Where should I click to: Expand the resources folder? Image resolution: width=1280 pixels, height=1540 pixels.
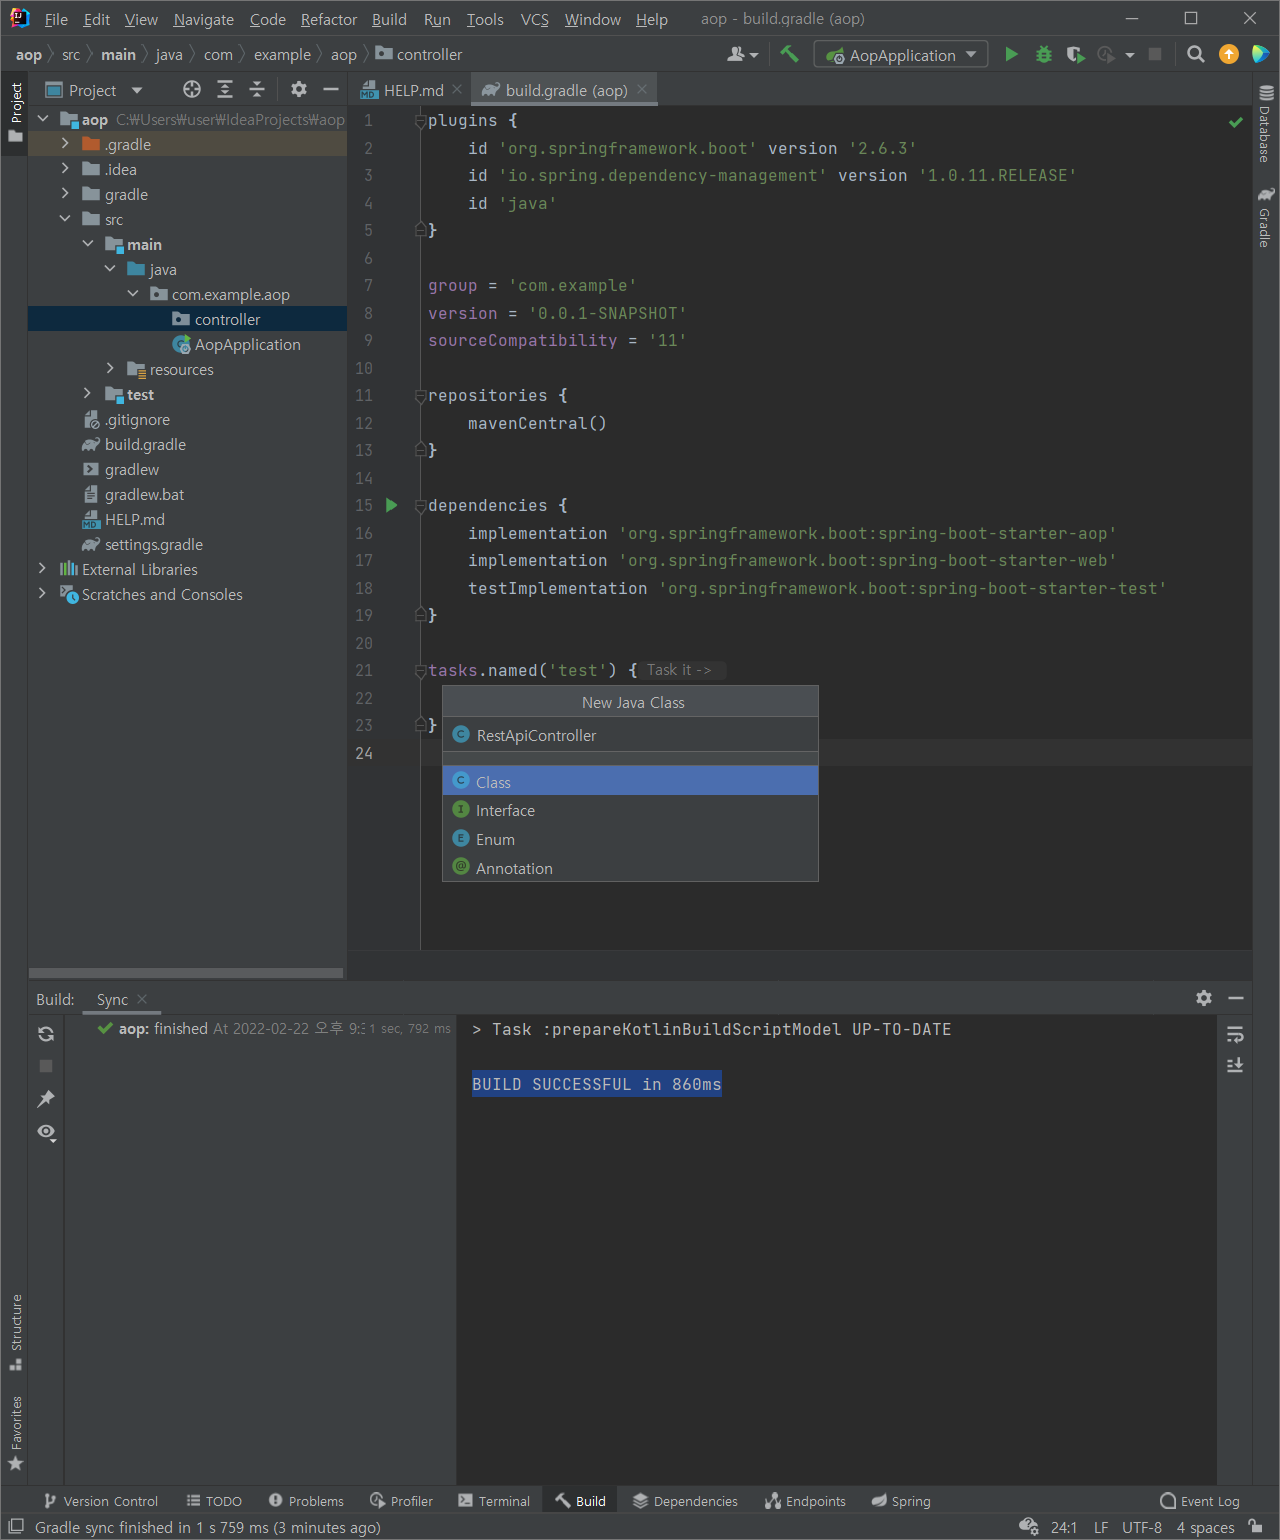pos(110,369)
